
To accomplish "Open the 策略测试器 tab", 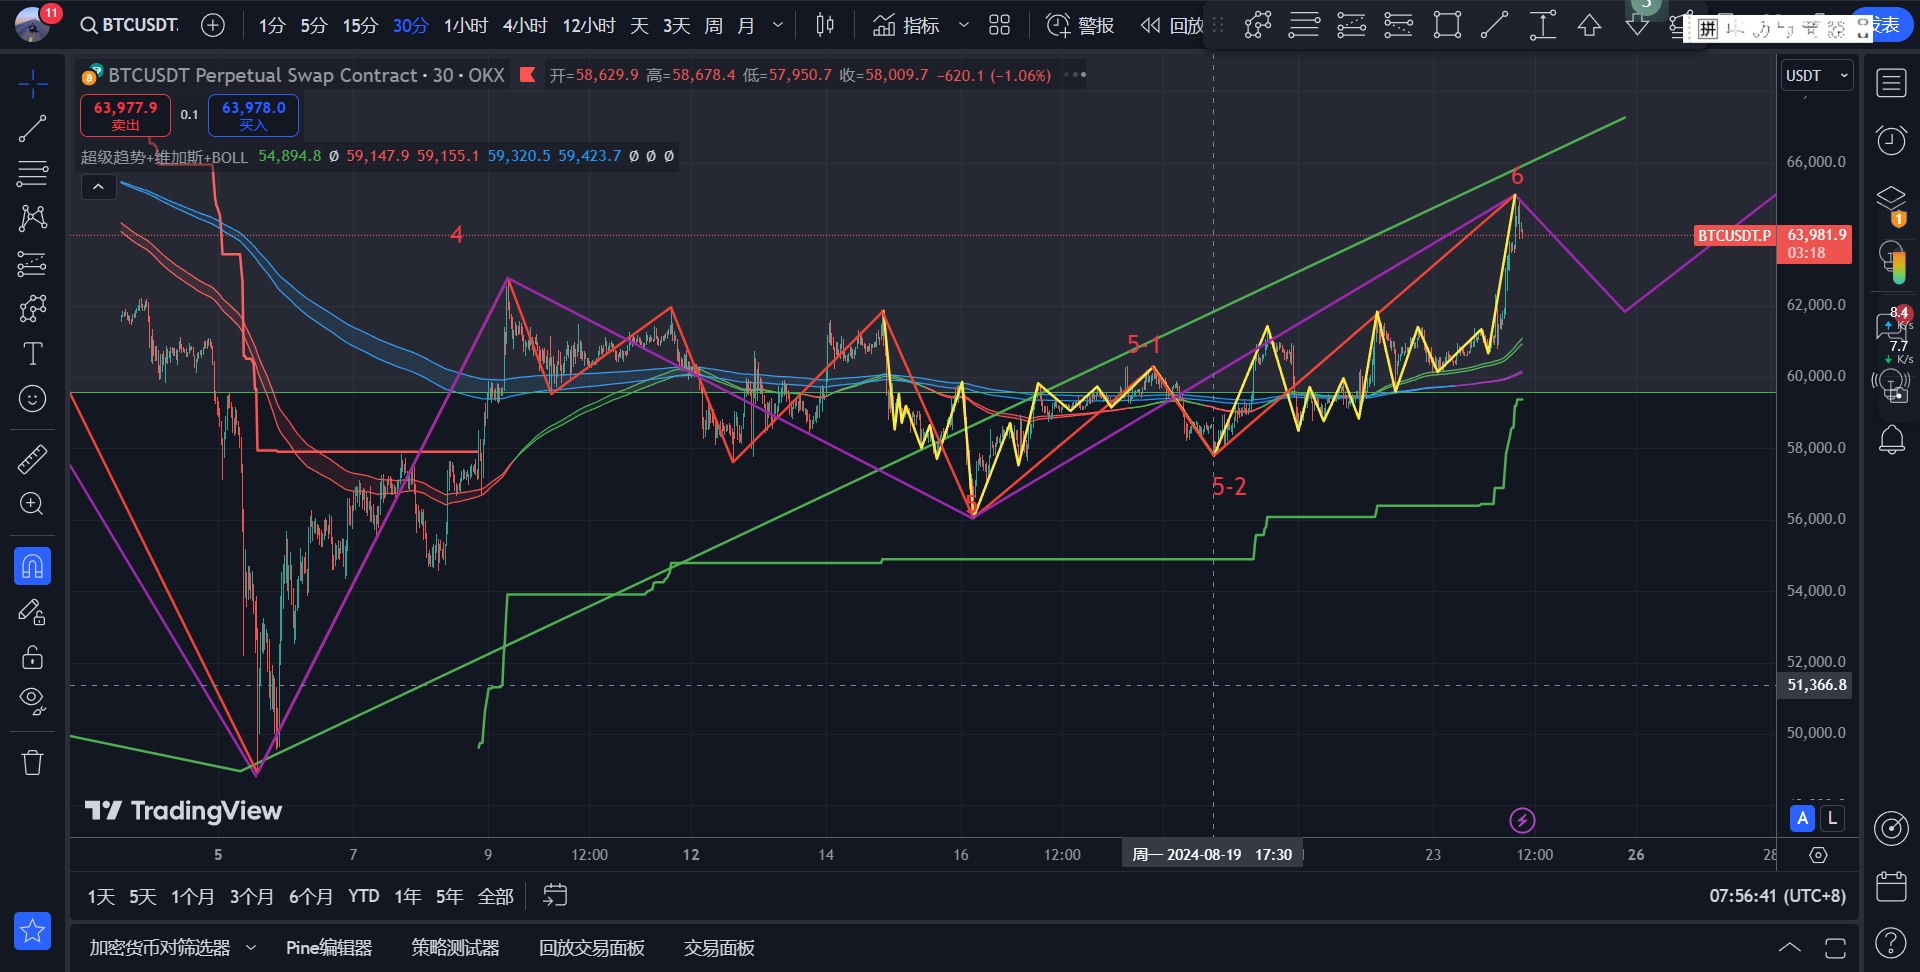I will [x=455, y=947].
